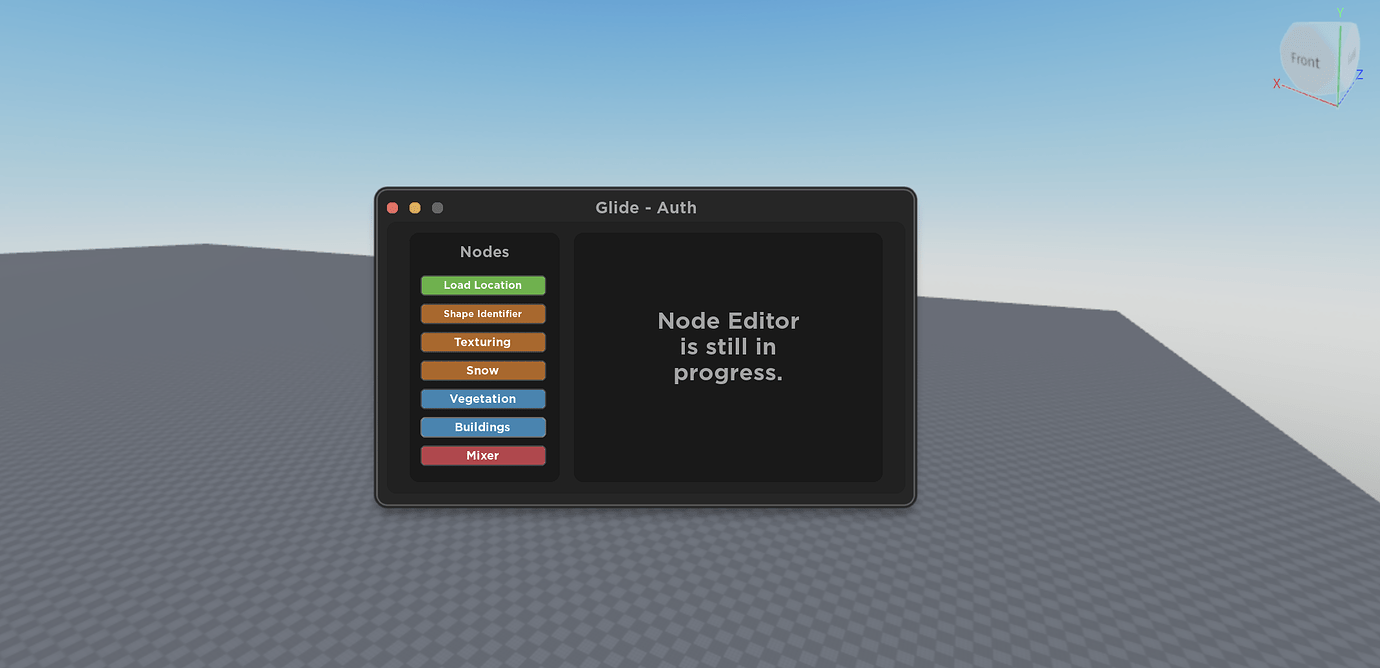Click the Node Editor progress message
The height and width of the screenshot is (668, 1380).
(727, 346)
